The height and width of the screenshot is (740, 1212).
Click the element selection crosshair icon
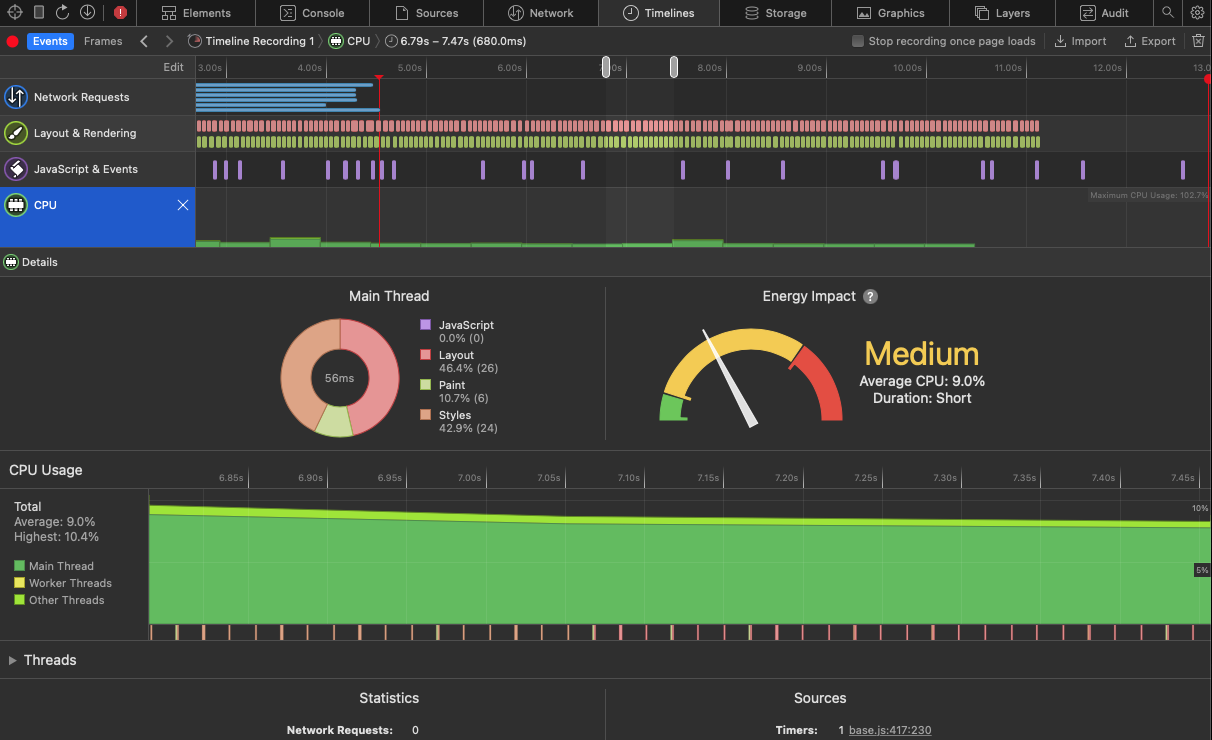tap(15, 13)
